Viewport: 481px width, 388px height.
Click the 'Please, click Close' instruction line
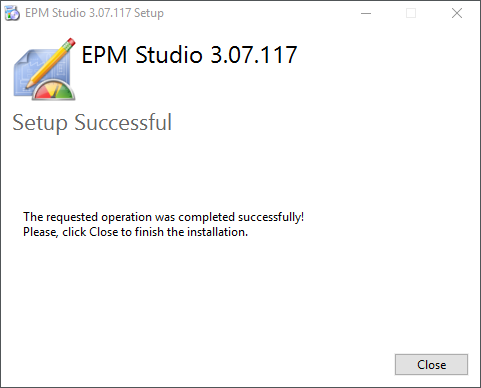[135, 232]
